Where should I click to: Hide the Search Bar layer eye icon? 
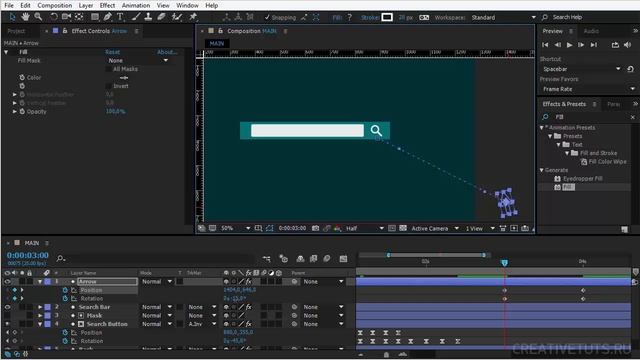tap(7, 307)
